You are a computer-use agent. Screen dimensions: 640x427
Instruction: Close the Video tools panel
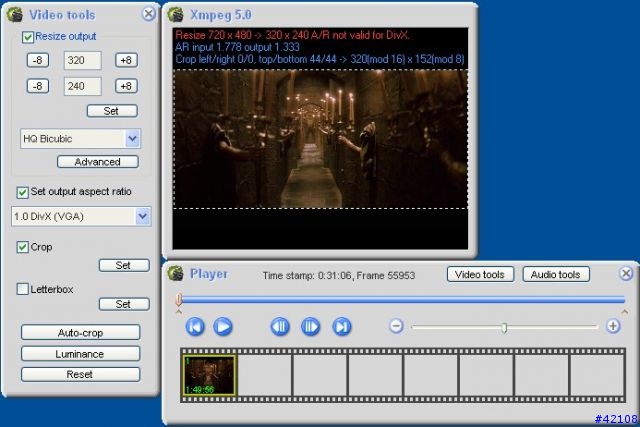149,14
